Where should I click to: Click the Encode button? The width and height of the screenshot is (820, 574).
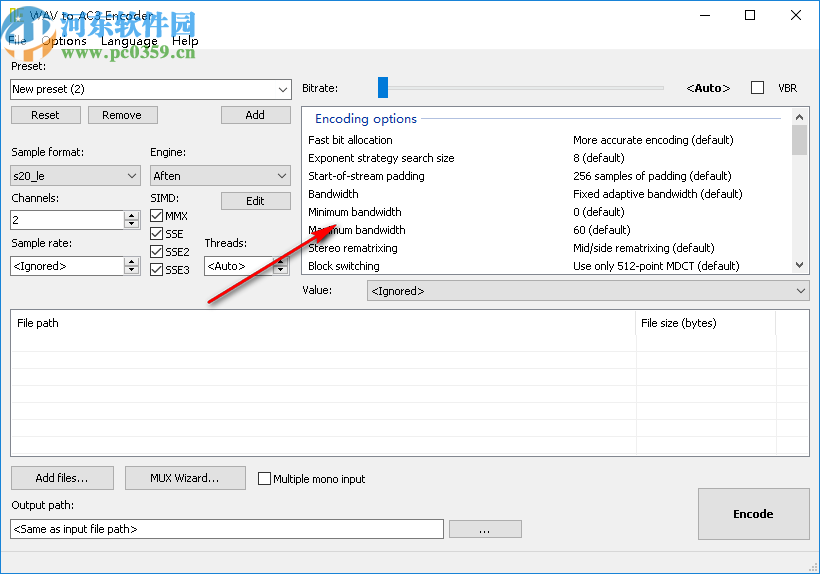coord(754,514)
